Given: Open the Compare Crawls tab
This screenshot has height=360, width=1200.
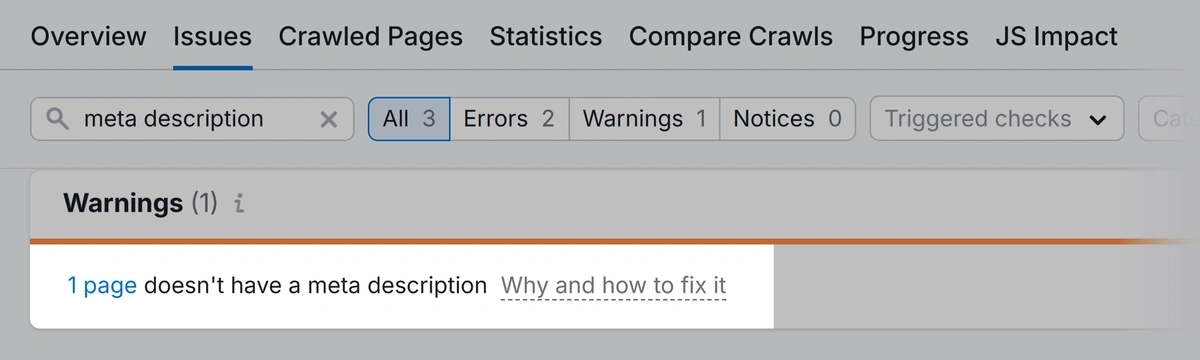Looking at the screenshot, I should (731, 37).
